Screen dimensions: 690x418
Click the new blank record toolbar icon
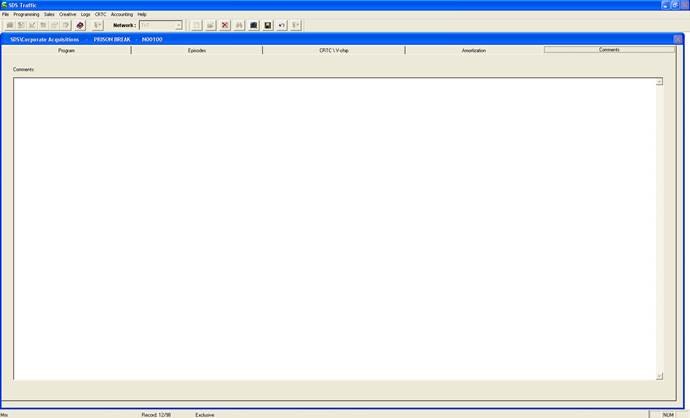click(197, 25)
